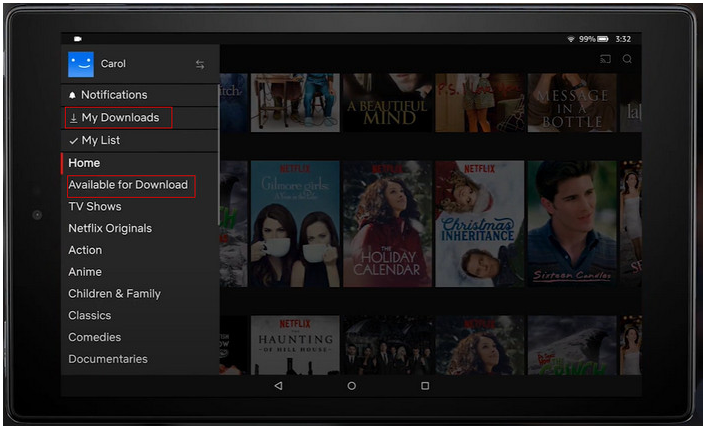The width and height of the screenshot is (706, 429).
Task: Open My Downloads from the sidebar
Action: point(119,118)
